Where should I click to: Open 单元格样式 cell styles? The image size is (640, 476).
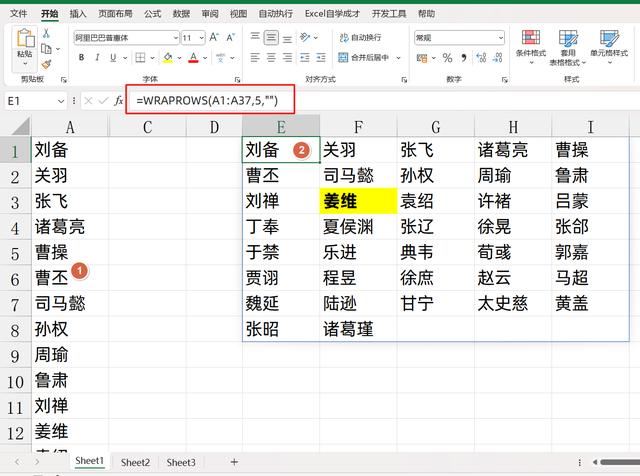[x=609, y=47]
